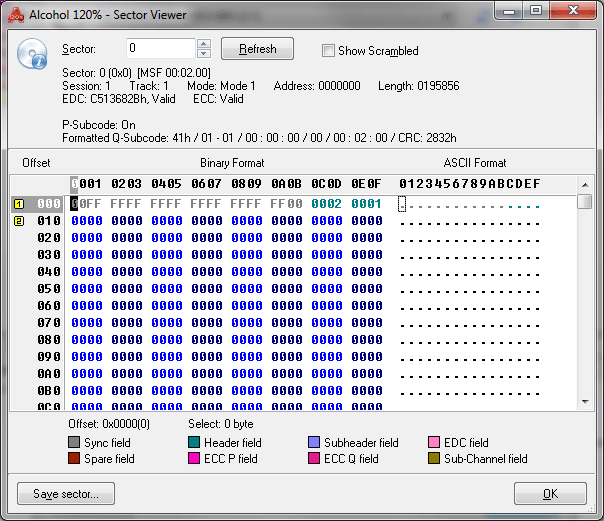Click the Subheader field swatch

click(314, 442)
